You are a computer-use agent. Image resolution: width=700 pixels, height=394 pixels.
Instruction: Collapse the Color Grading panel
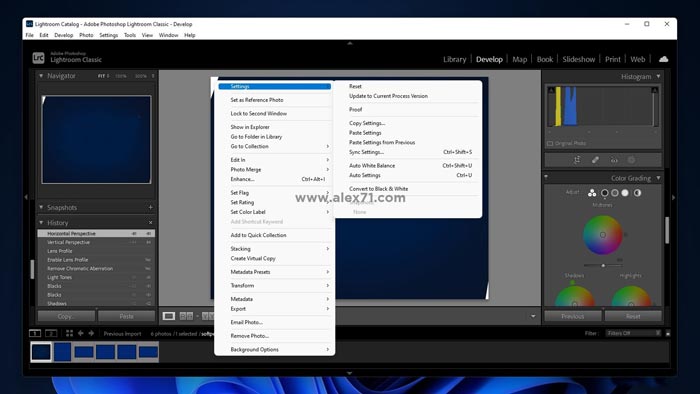(x=658, y=178)
